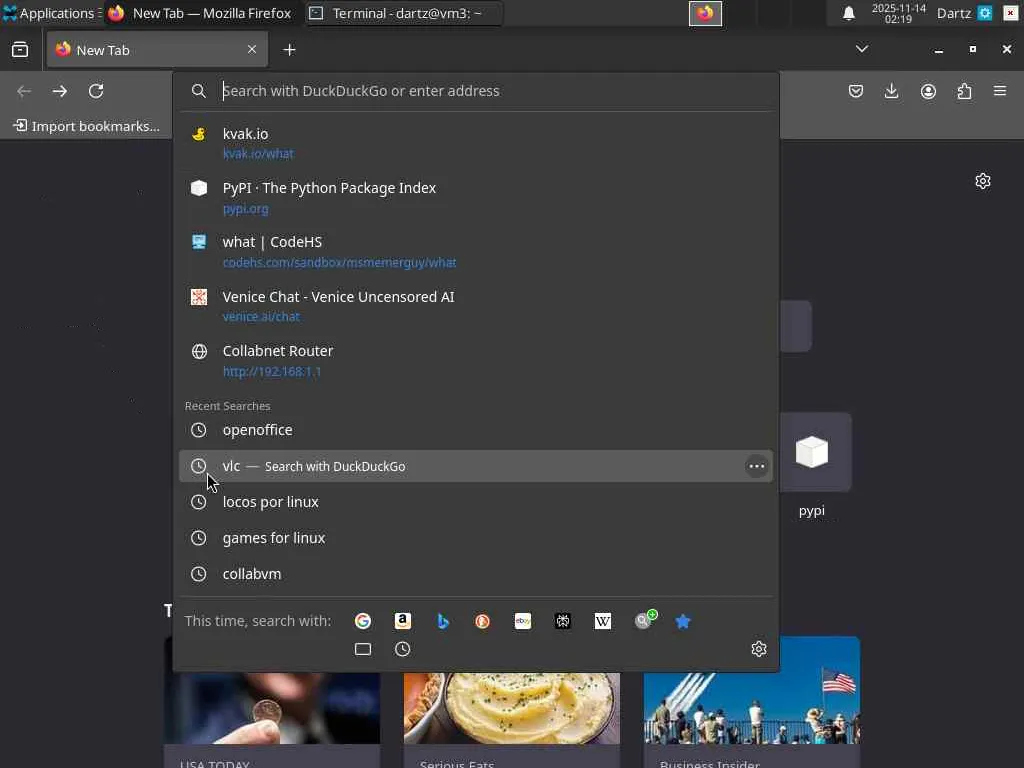Search in History using clock icon below search engines
This screenshot has width=1024, height=768.
(x=403, y=649)
